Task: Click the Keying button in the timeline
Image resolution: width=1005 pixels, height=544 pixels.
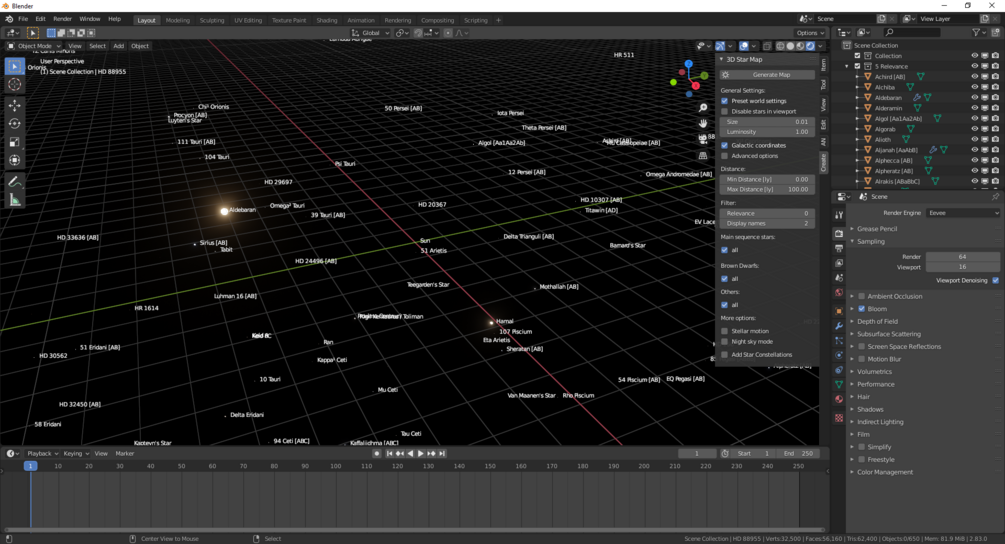Action: point(76,454)
